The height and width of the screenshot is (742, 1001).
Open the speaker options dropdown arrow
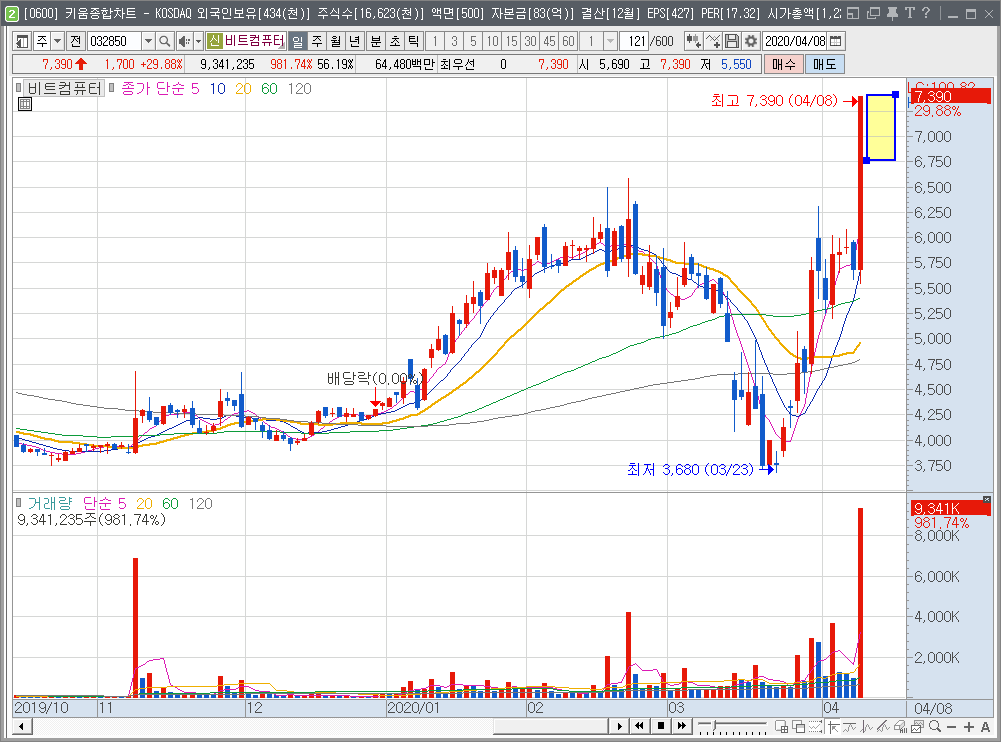(198, 42)
